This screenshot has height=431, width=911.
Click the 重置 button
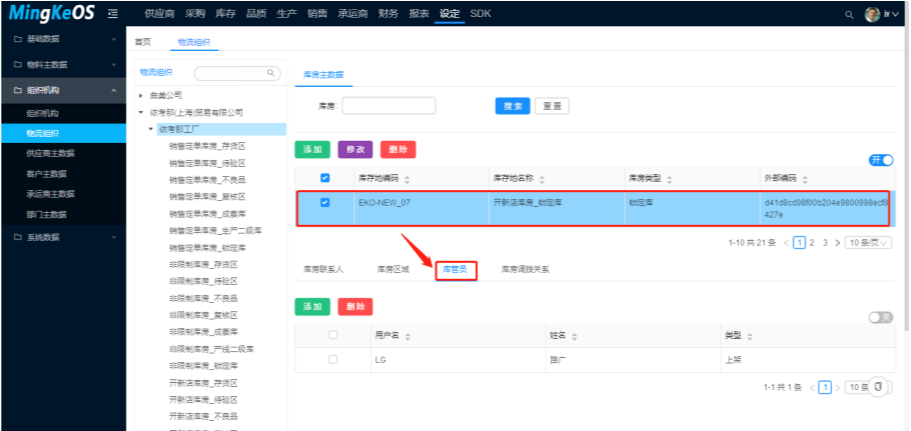coord(551,106)
